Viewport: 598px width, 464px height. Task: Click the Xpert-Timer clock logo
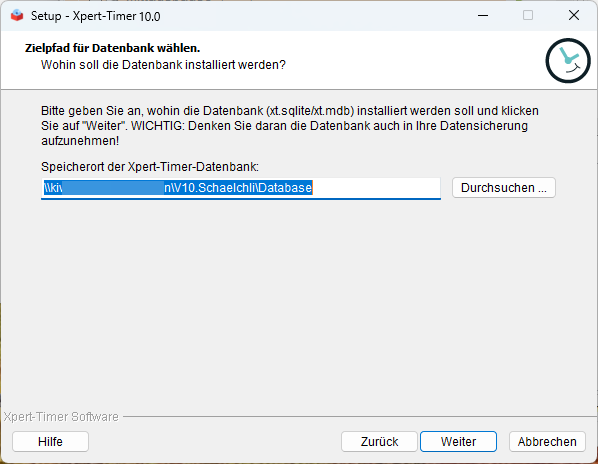(x=568, y=61)
